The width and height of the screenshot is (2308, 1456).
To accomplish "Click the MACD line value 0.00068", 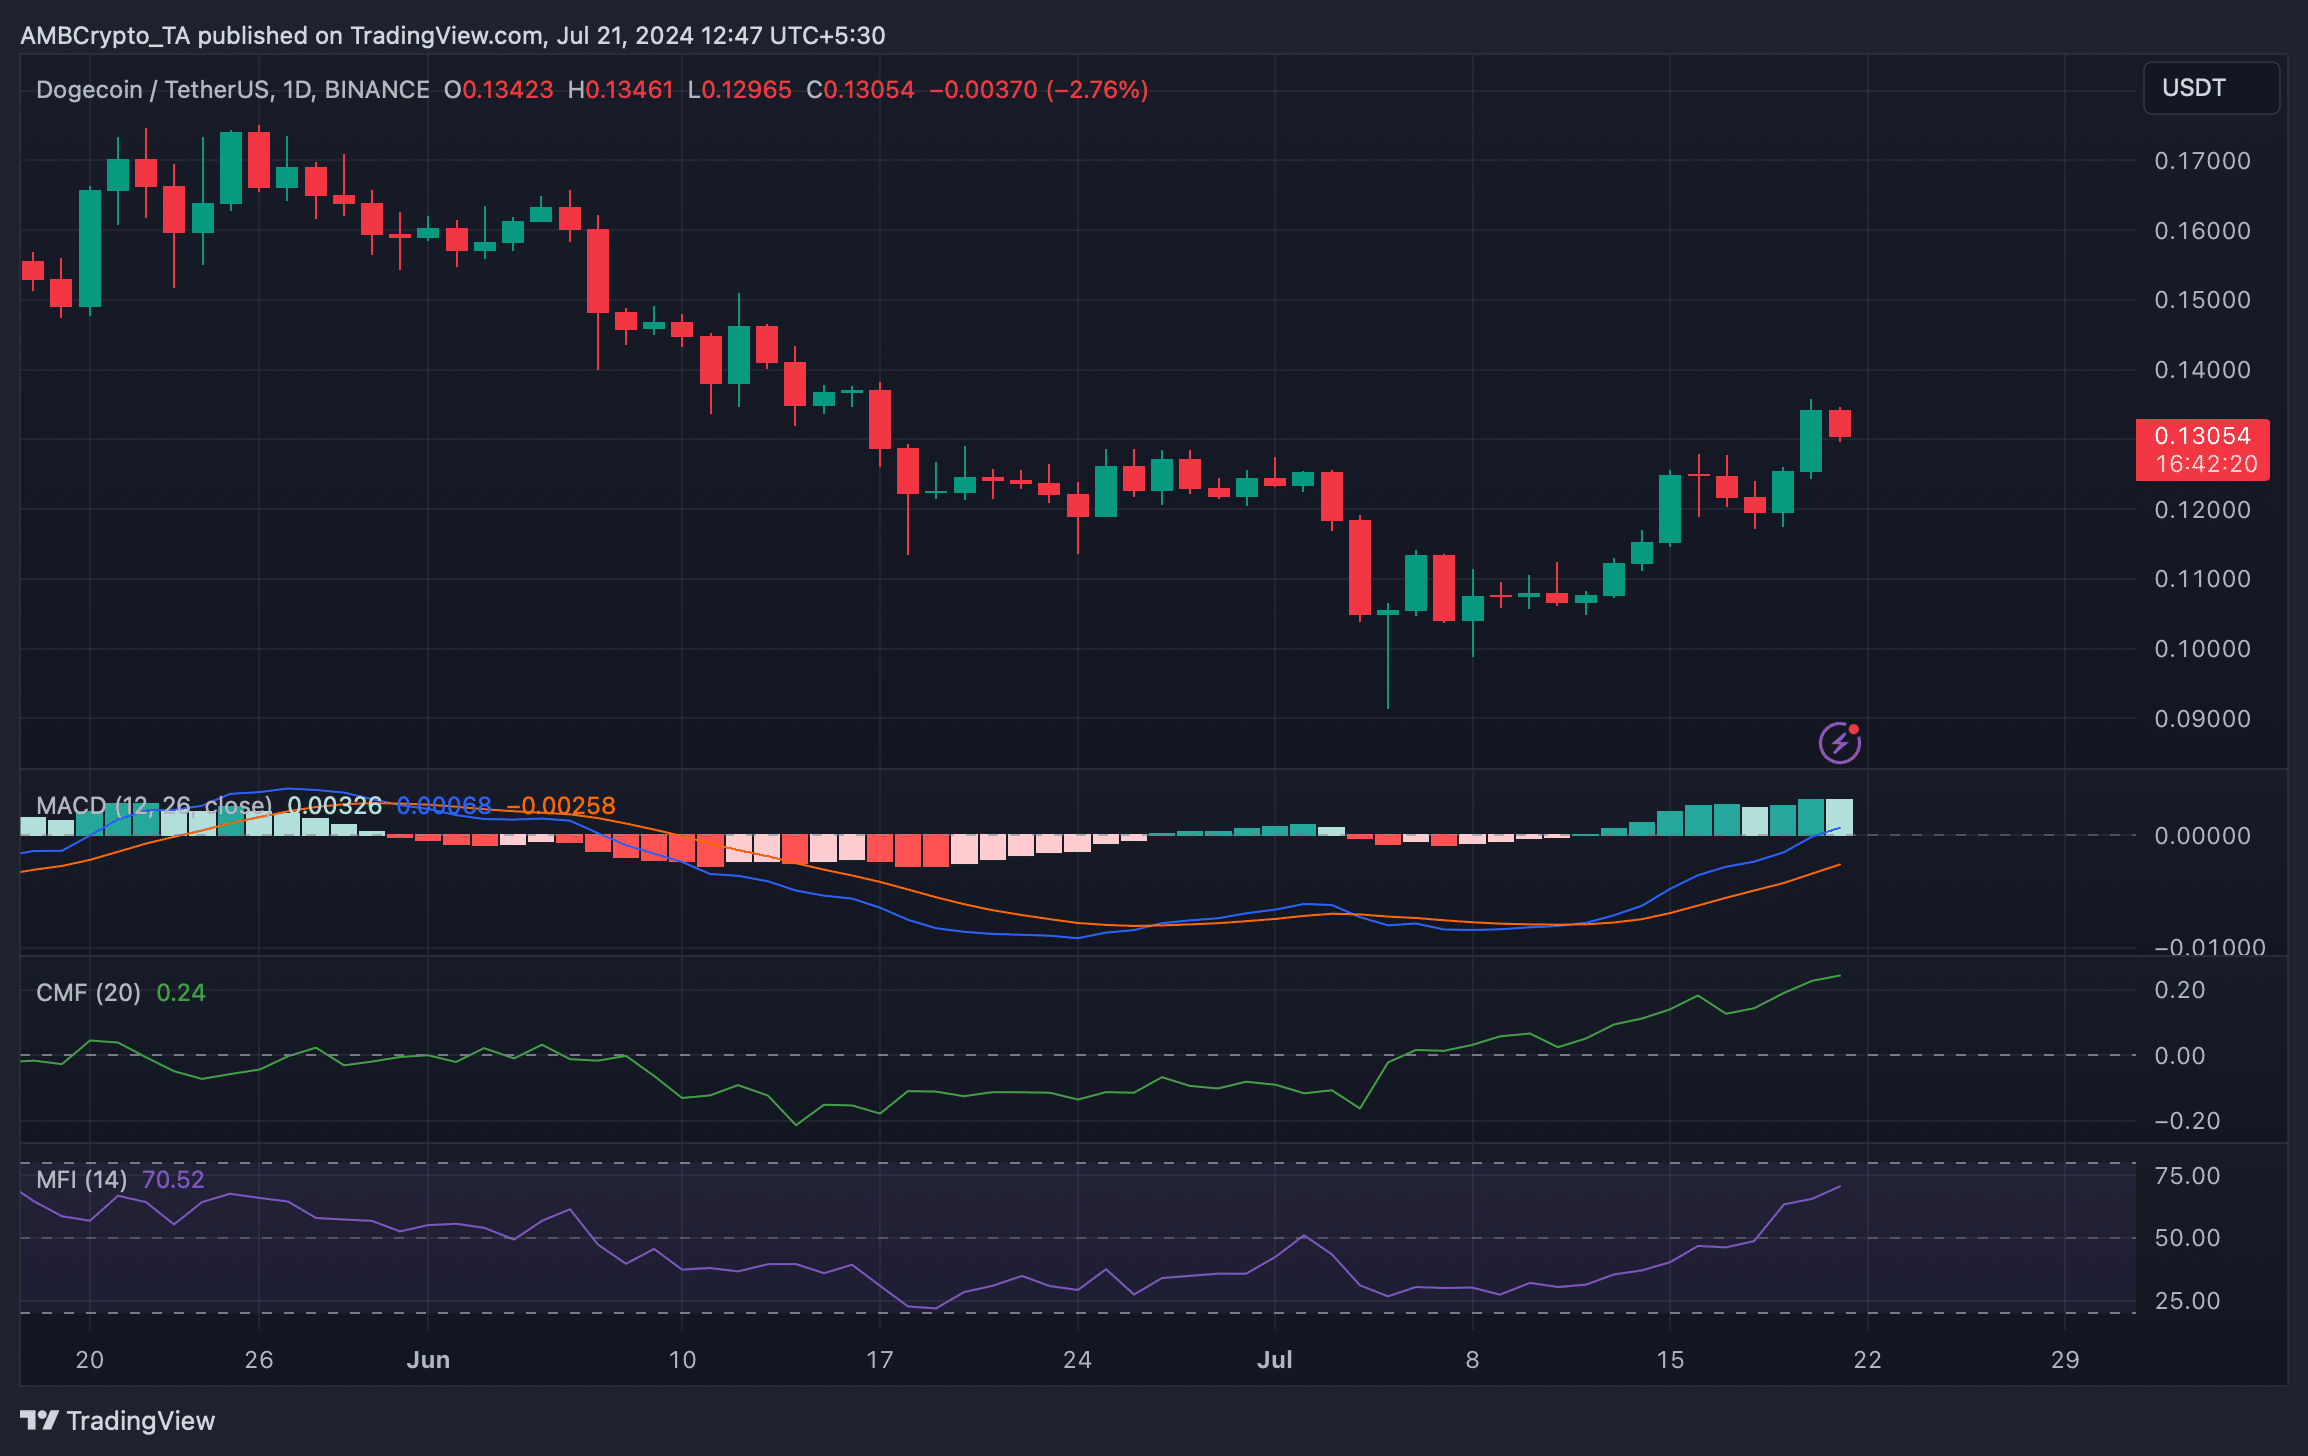I will [444, 805].
